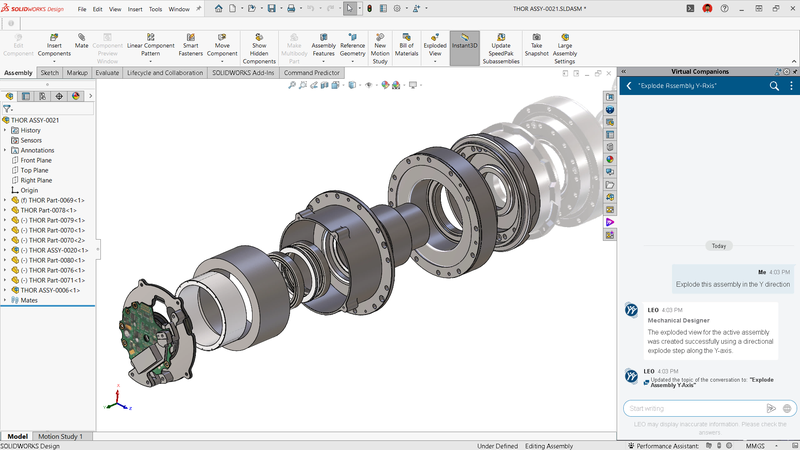Image resolution: width=800 pixels, height=450 pixels.
Task: Open Command Predictor tab
Action: point(311,72)
